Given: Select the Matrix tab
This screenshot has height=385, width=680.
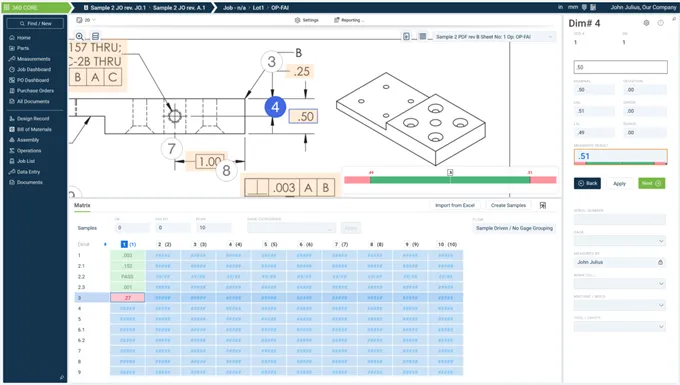Looking at the screenshot, I should coord(82,206).
